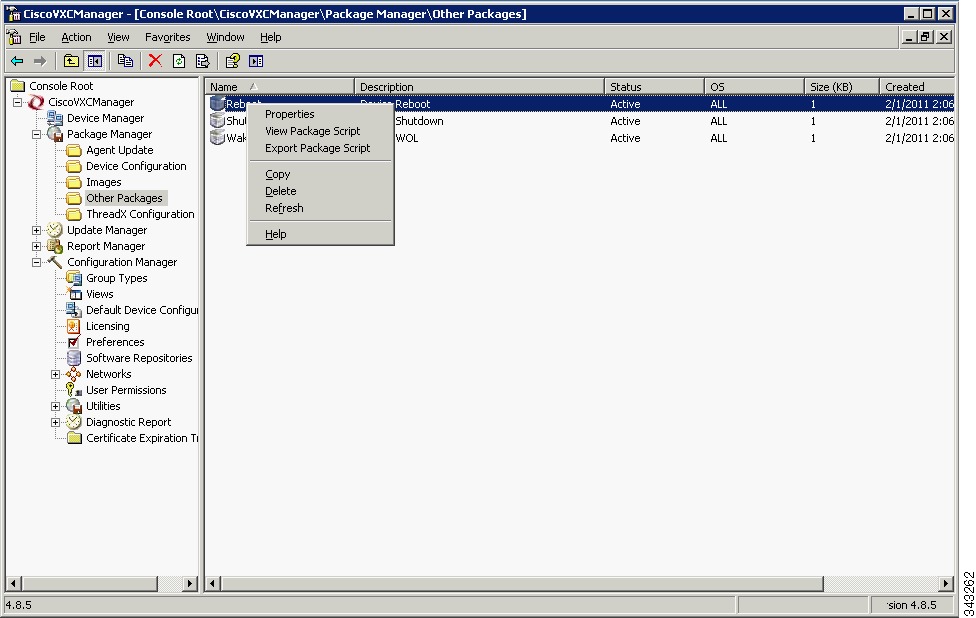
Task: Toggle the Show/Hide Console Tree toolbar icon
Action: click(95, 61)
